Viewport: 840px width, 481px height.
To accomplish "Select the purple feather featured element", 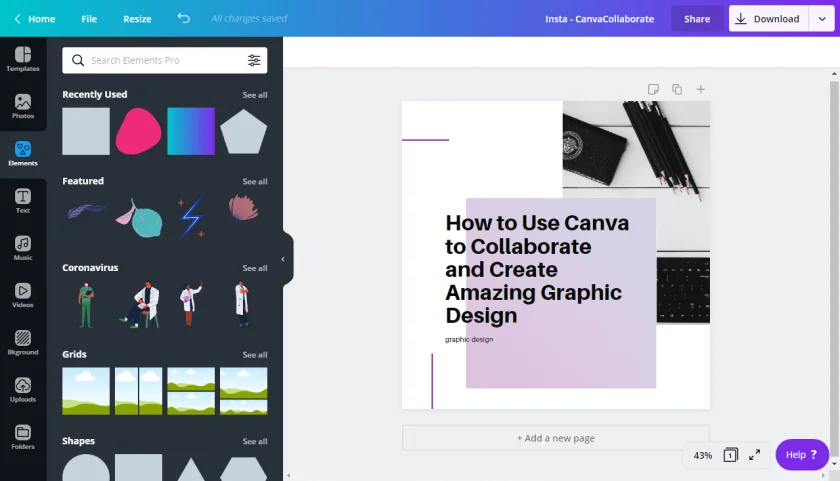I will (86, 212).
